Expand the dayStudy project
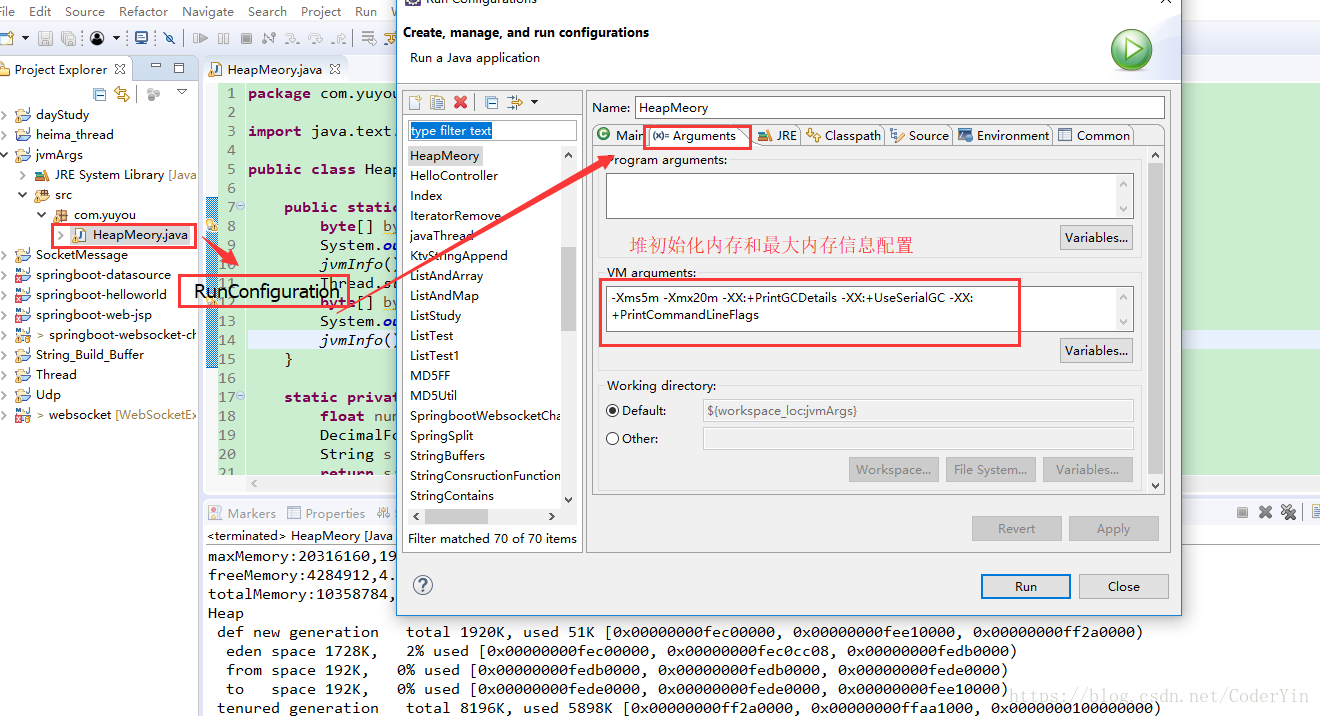Viewport: 1320px width, 716px height. (5, 115)
